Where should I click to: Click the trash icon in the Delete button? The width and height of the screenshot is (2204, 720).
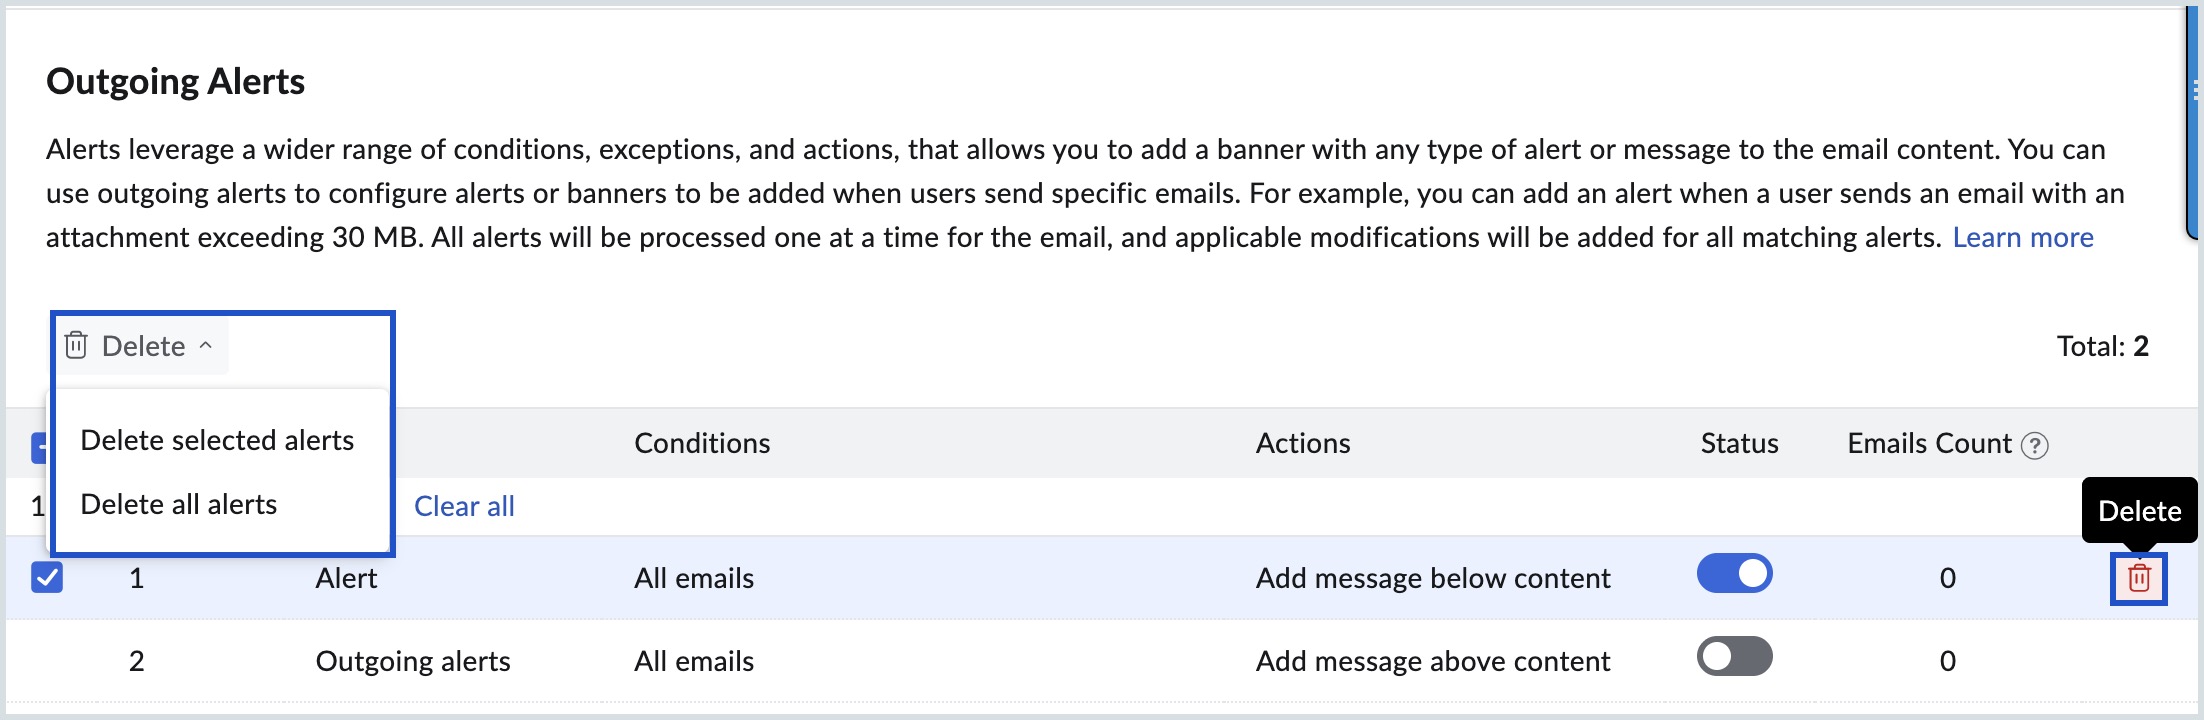click(76, 346)
